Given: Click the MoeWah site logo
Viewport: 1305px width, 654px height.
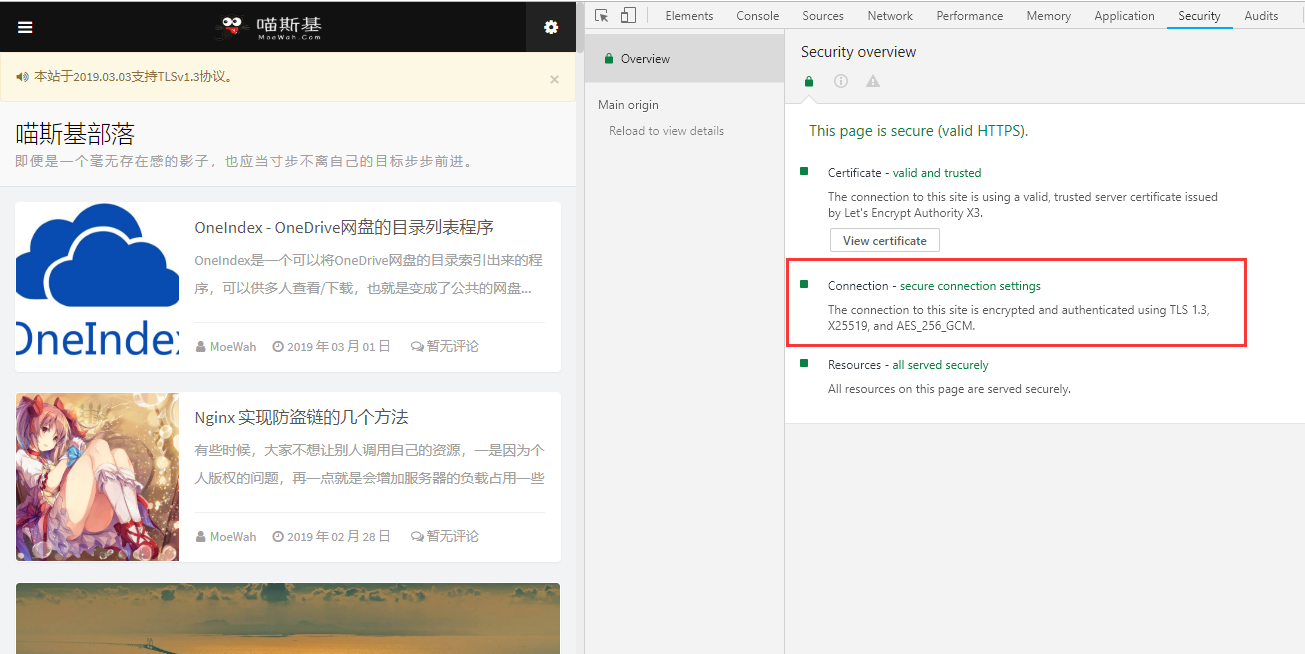Looking at the screenshot, I should 272,27.
